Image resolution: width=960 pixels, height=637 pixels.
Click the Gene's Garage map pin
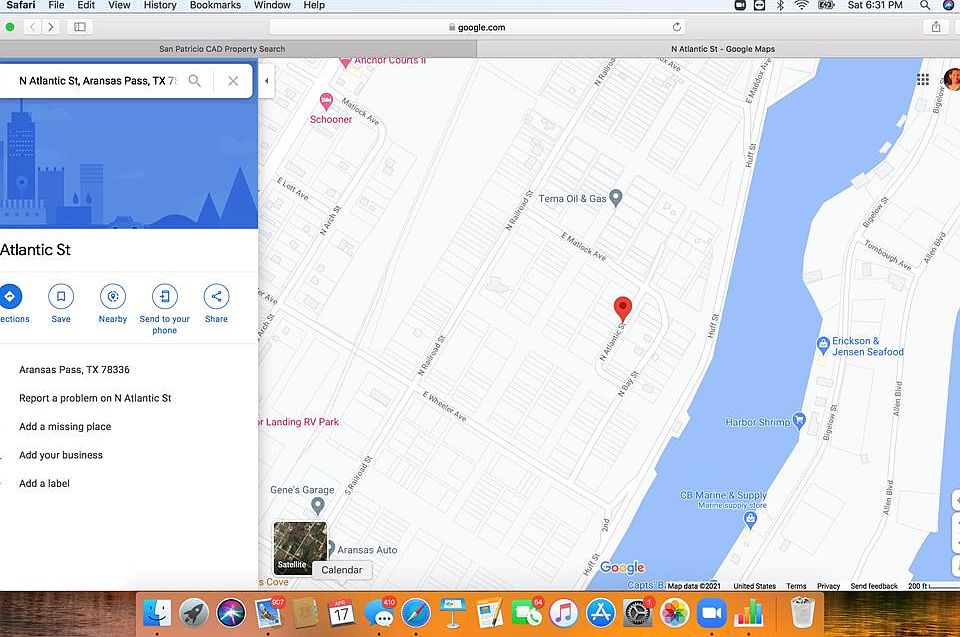[317, 506]
